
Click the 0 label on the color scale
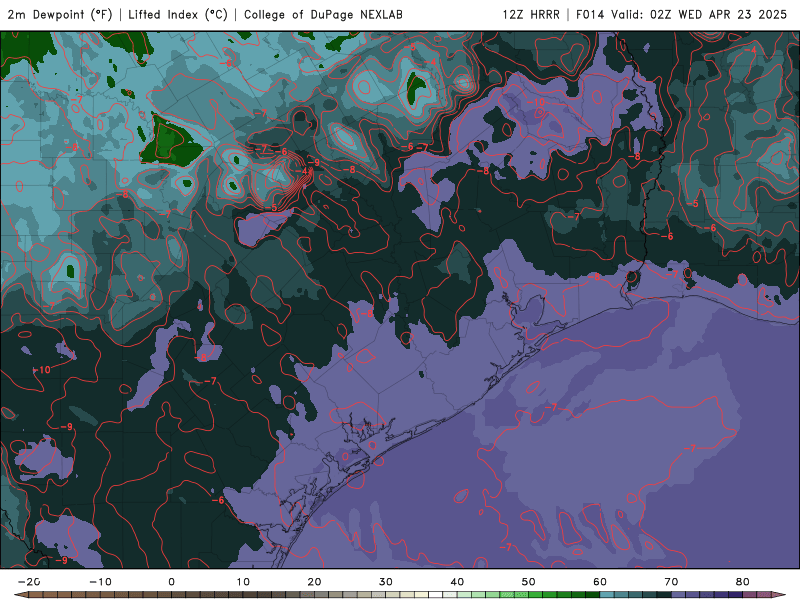point(171,582)
